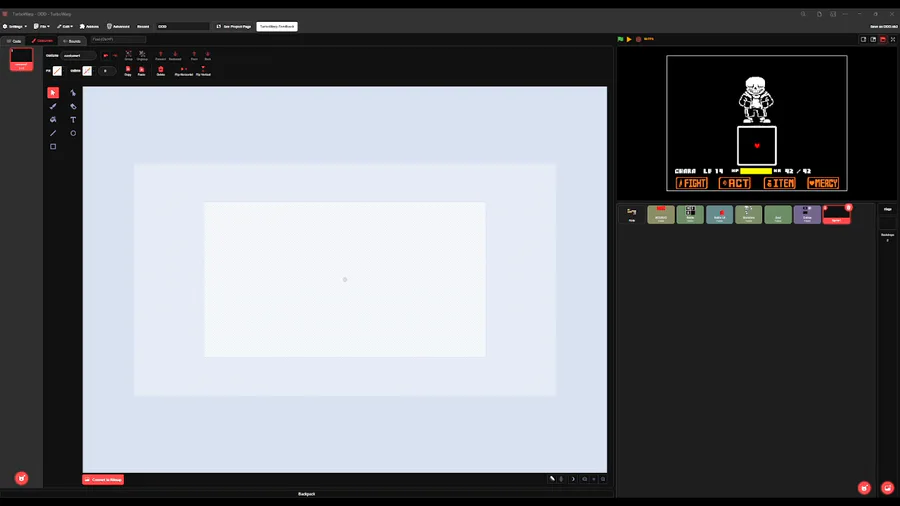This screenshot has height=506, width=900.
Task: Click the Redo arrow icon
Action: (x=115, y=56)
